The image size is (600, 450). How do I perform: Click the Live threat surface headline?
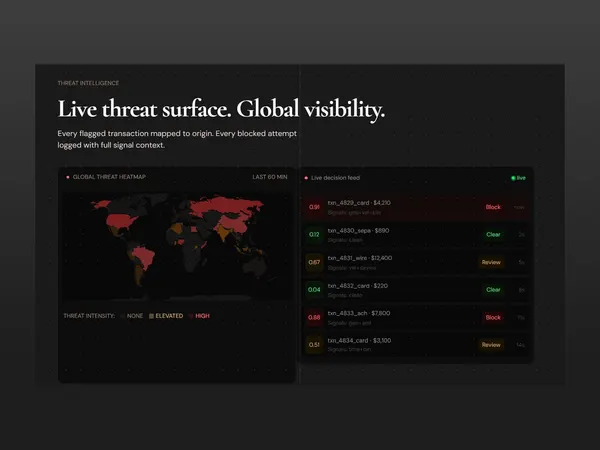221,109
